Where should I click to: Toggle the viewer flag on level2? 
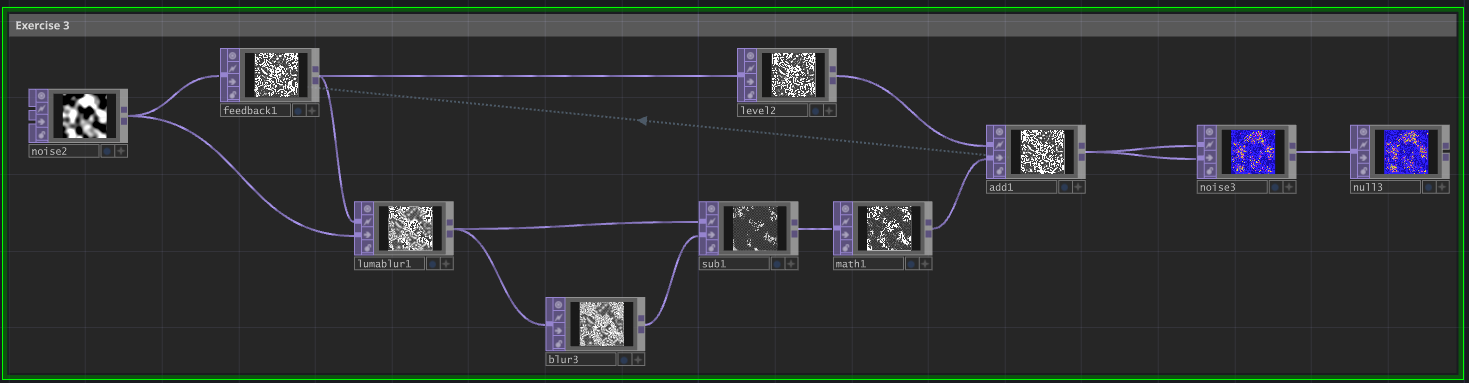tap(750, 56)
